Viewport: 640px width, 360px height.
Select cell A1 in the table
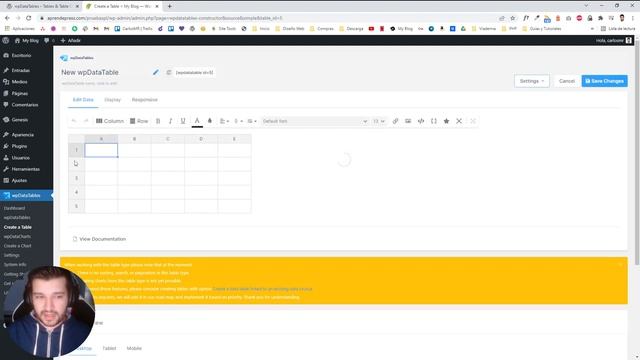coord(101,150)
